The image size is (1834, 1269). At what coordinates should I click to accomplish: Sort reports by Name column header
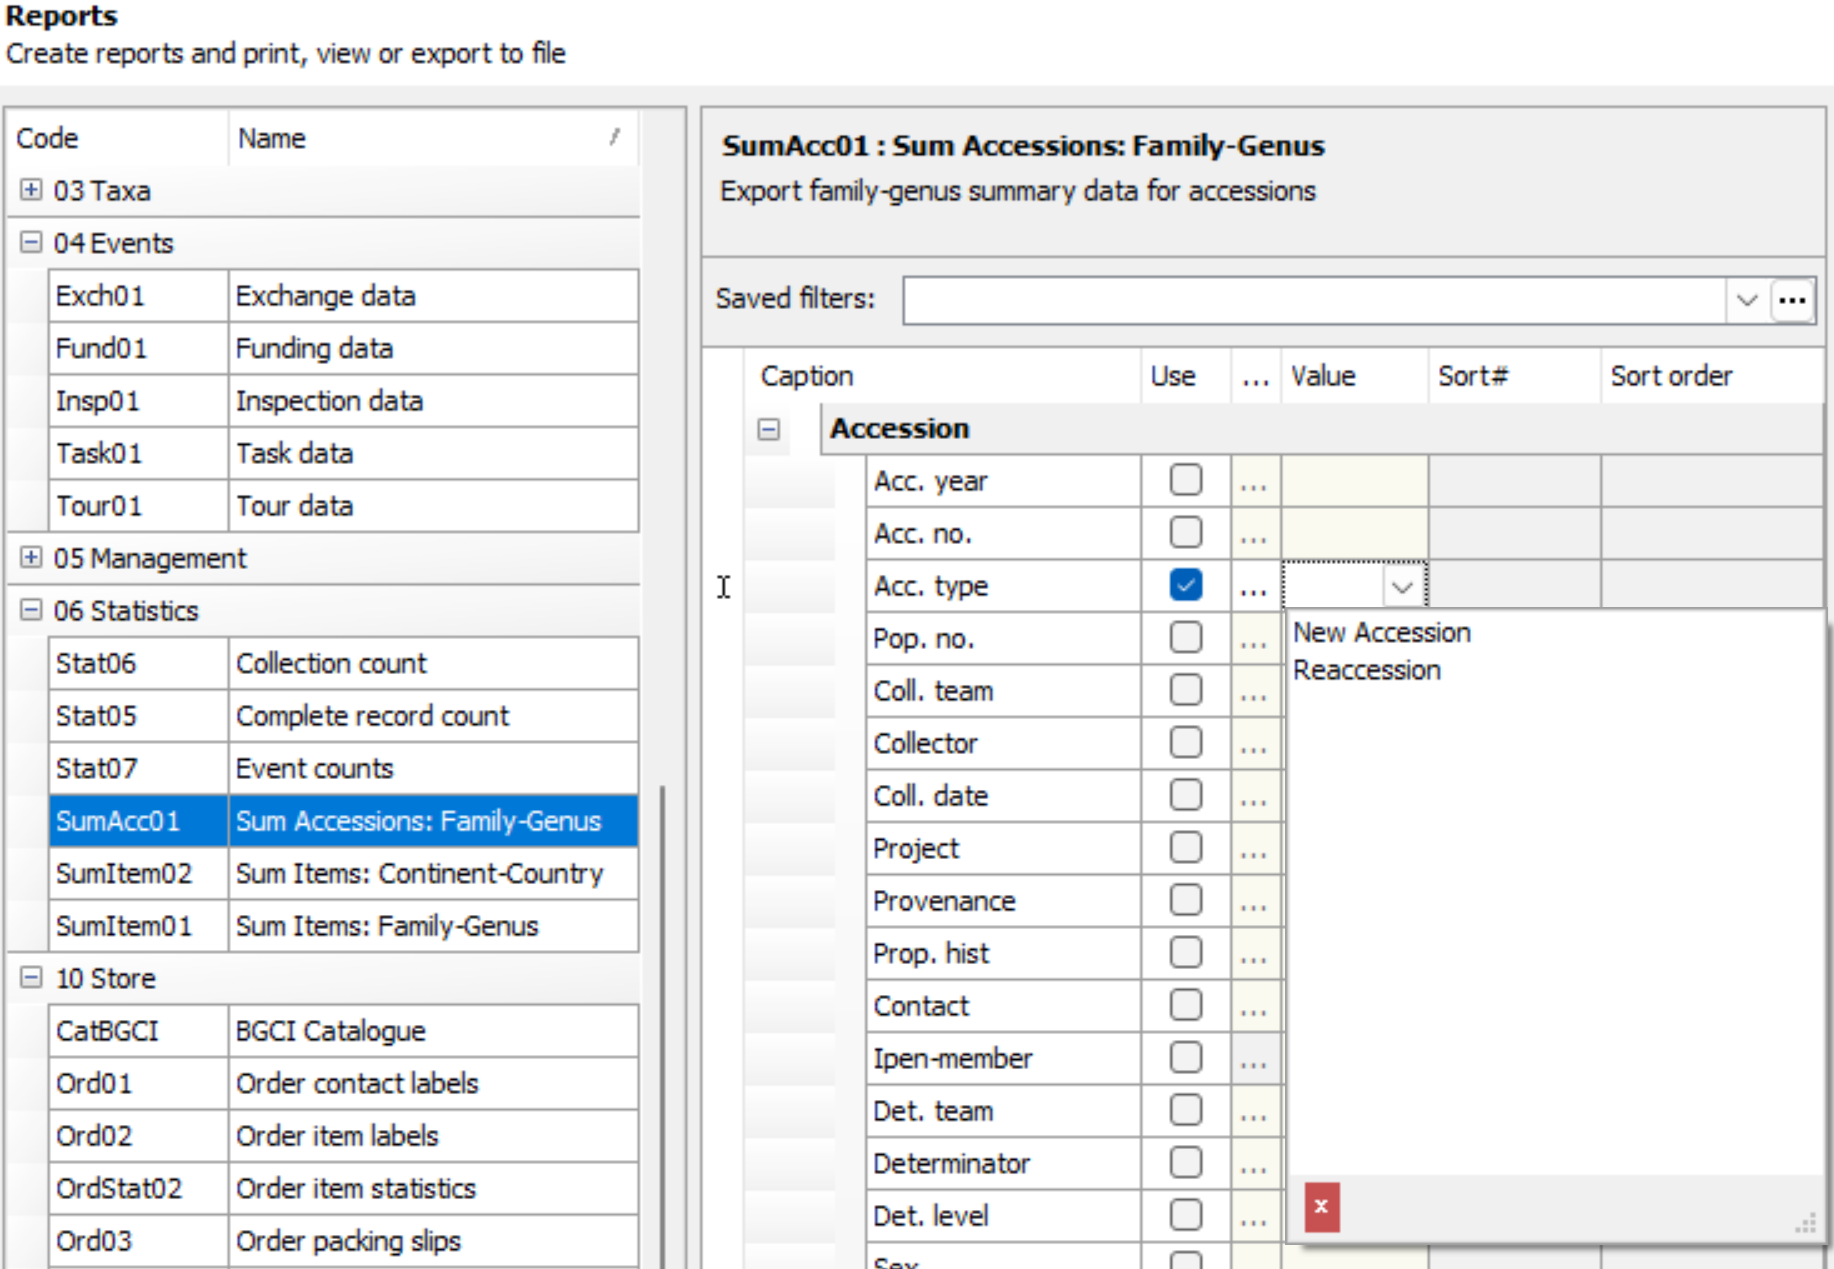click(433, 138)
